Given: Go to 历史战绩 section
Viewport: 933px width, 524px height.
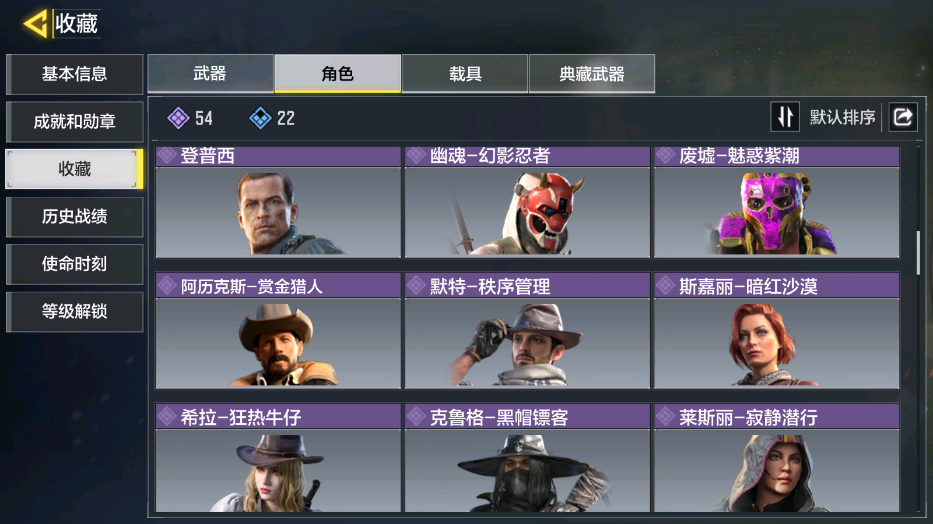Looking at the screenshot, I should click(74, 216).
